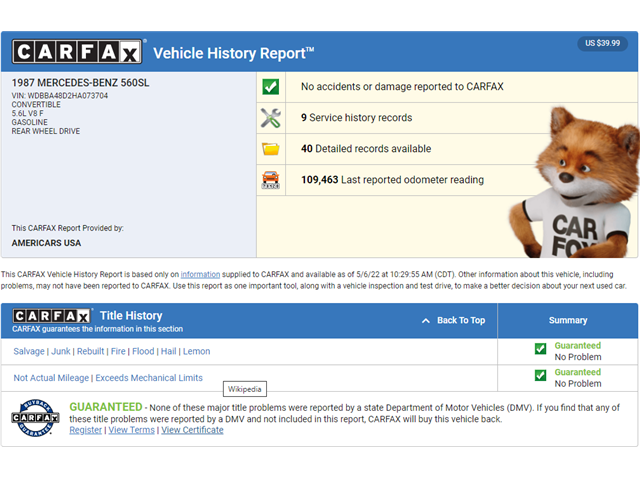The image size is (640, 480).
Task: Click the Register guarantee link
Action: [x=86, y=430]
